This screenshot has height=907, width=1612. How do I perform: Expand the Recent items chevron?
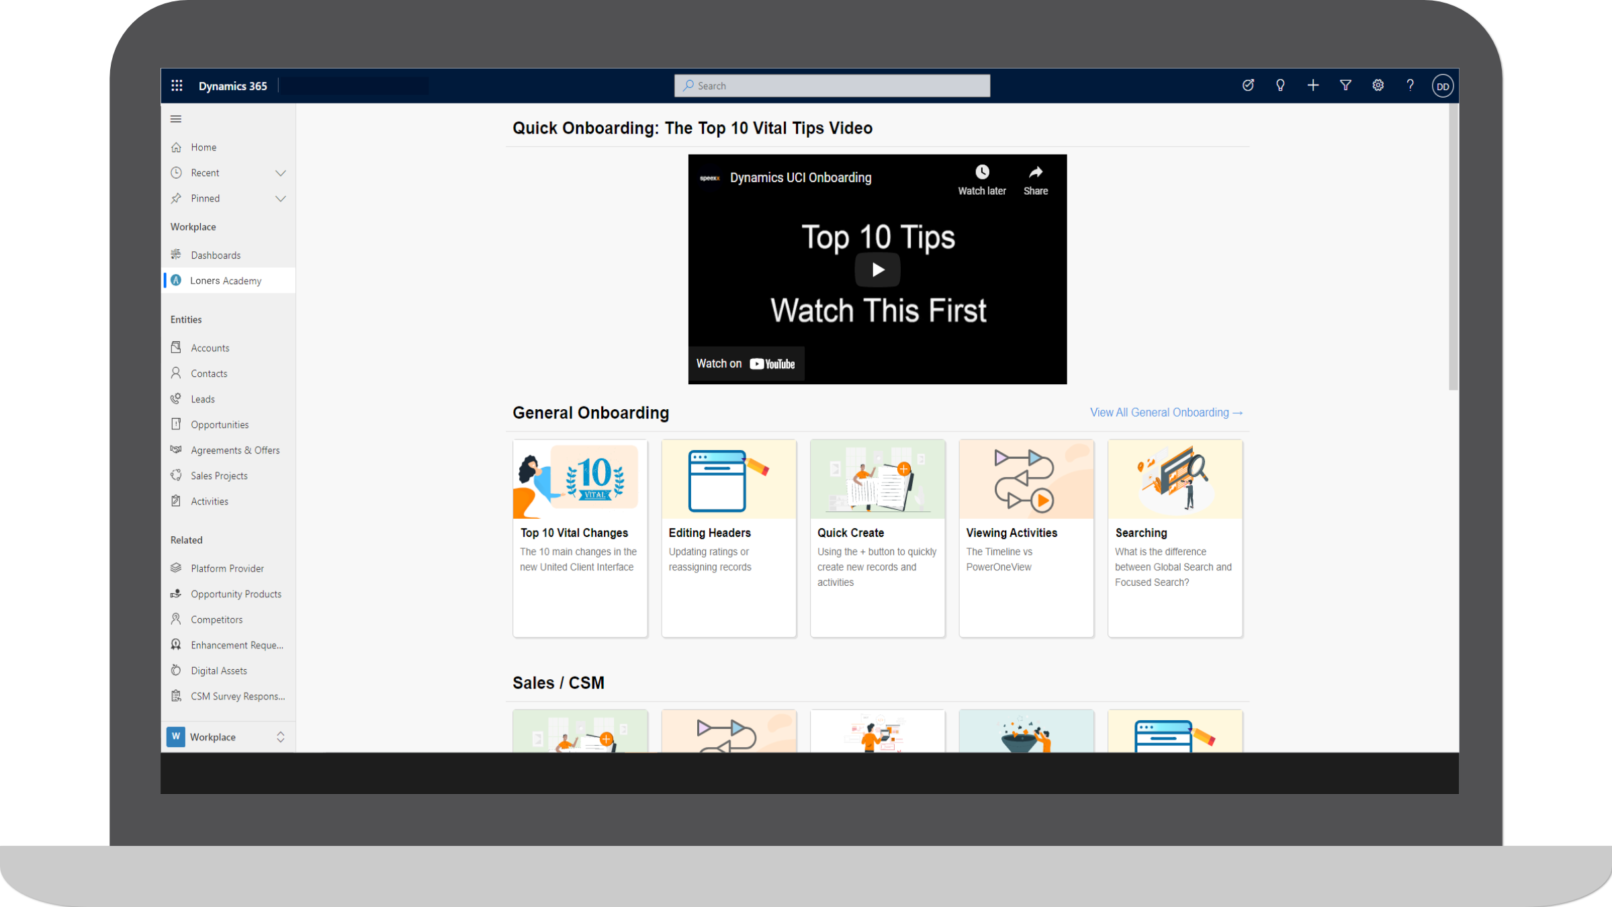tap(280, 173)
